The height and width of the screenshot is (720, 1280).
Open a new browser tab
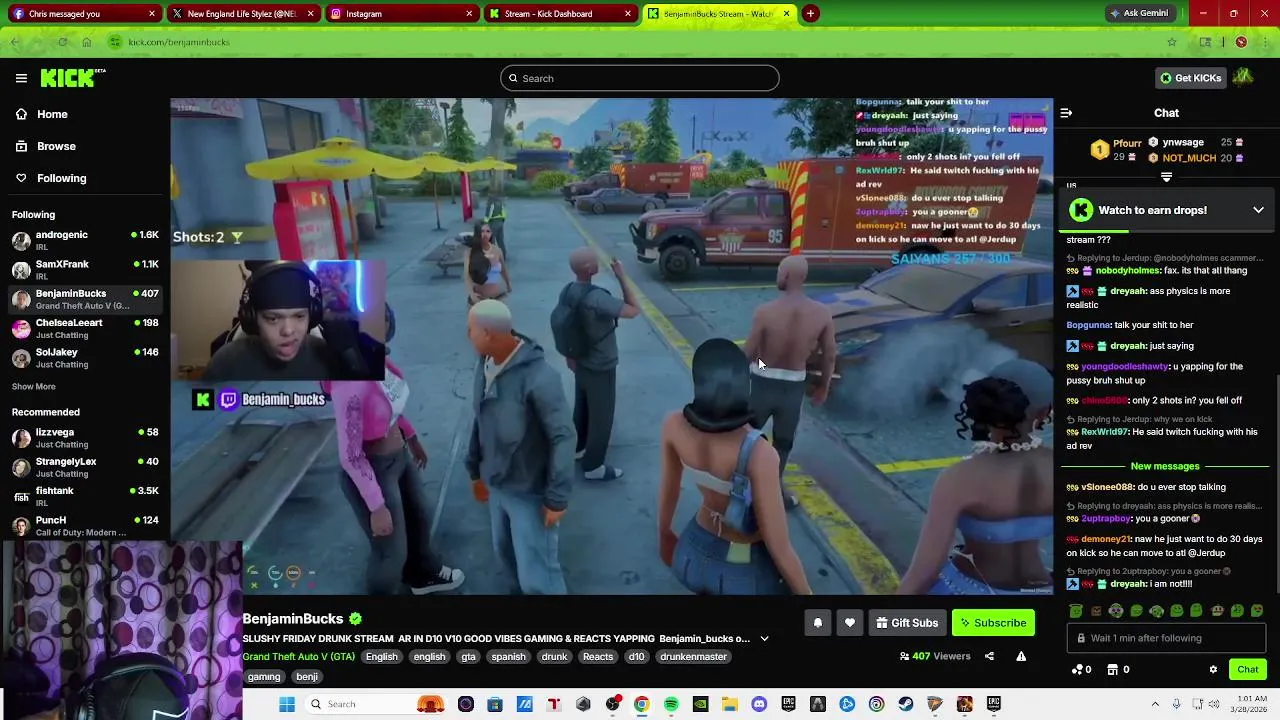[x=810, y=13]
